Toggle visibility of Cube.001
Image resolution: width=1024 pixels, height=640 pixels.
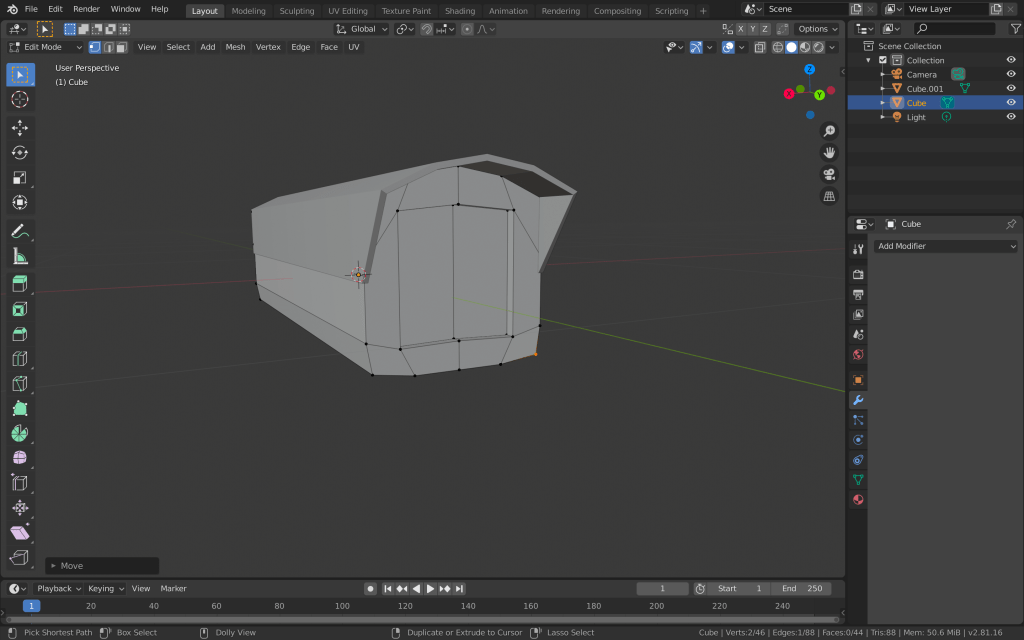pos(1011,88)
